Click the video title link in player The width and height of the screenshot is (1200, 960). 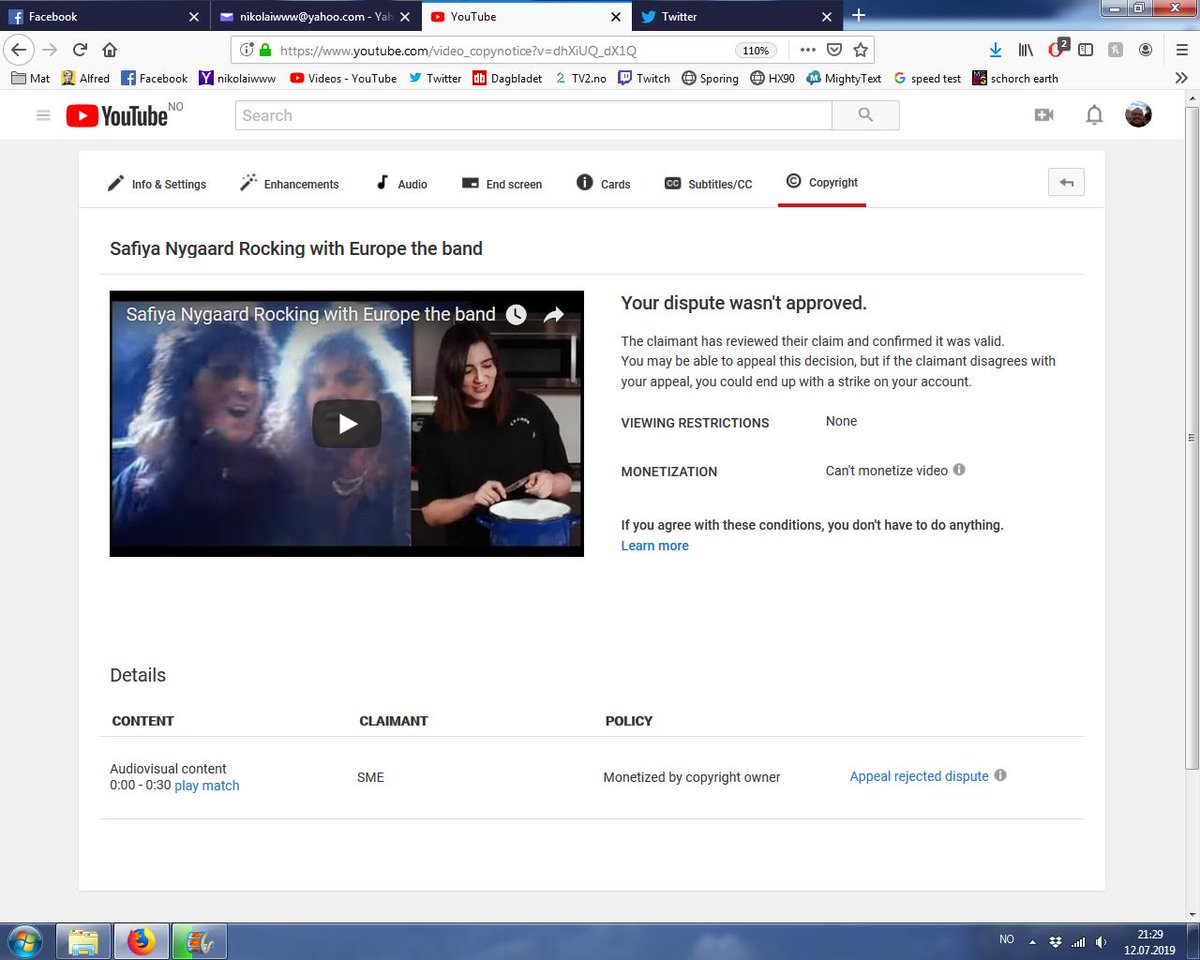pyautogui.click(x=311, y=314)
